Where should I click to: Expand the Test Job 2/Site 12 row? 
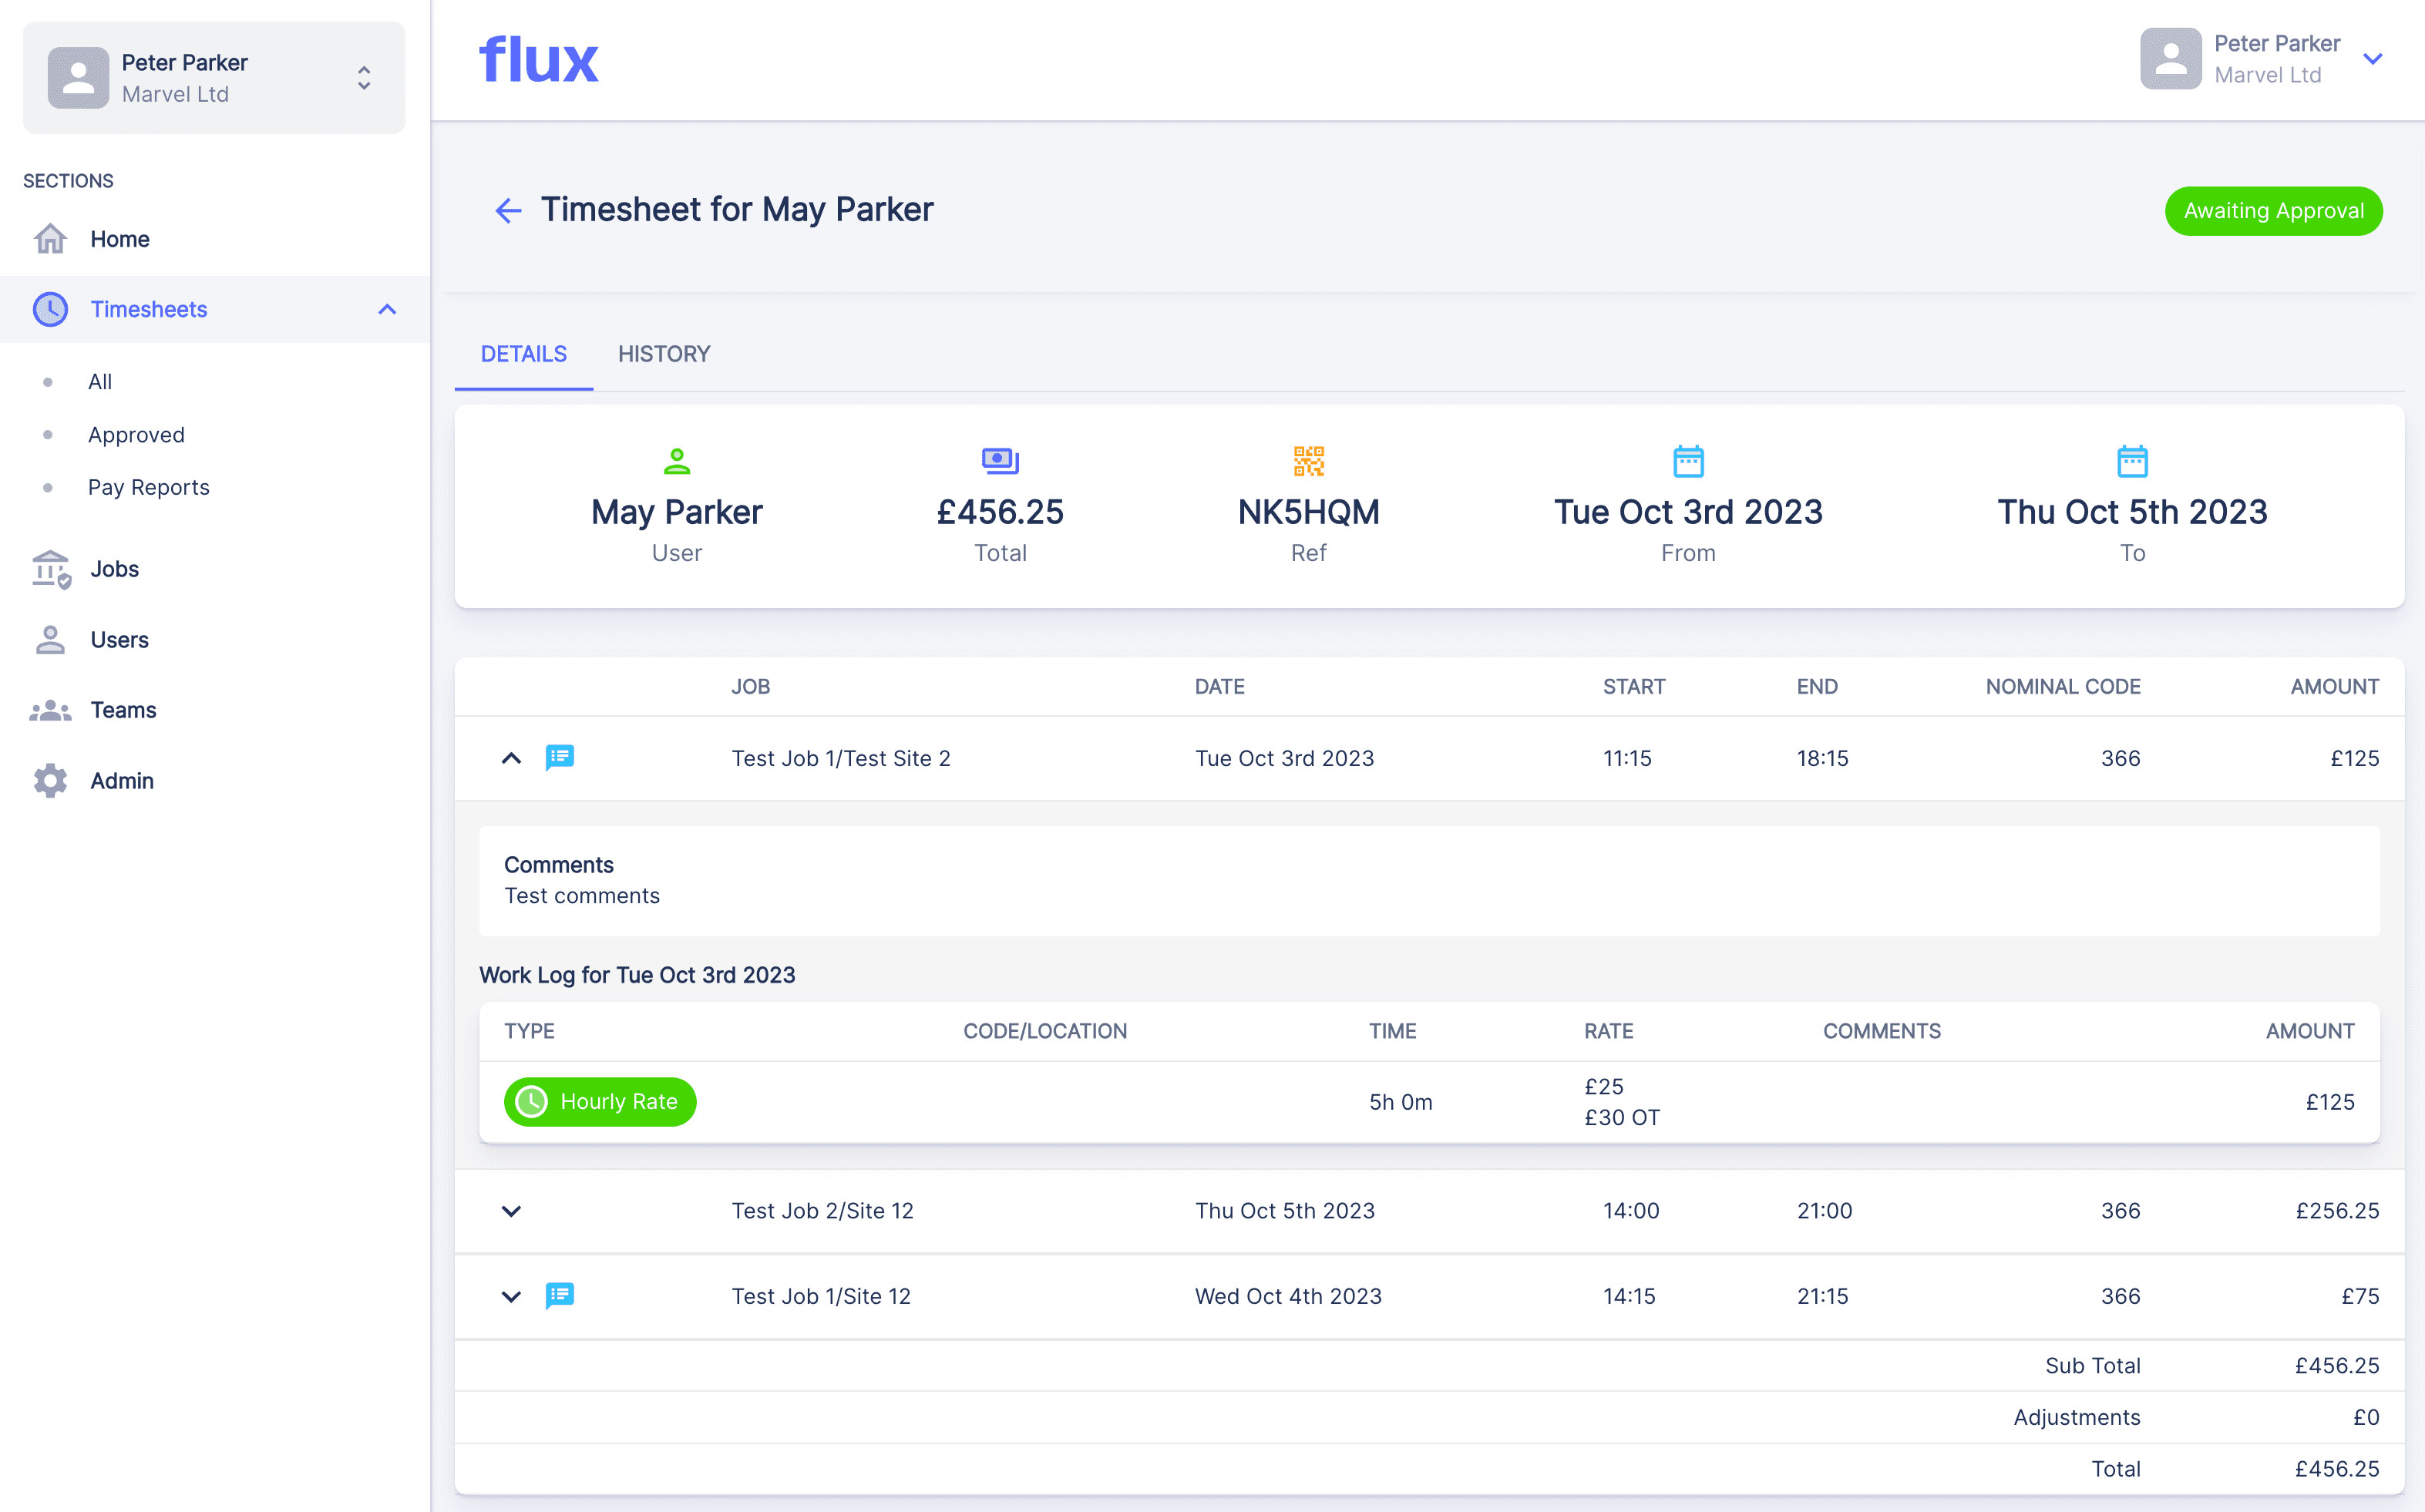(511, 1211)
